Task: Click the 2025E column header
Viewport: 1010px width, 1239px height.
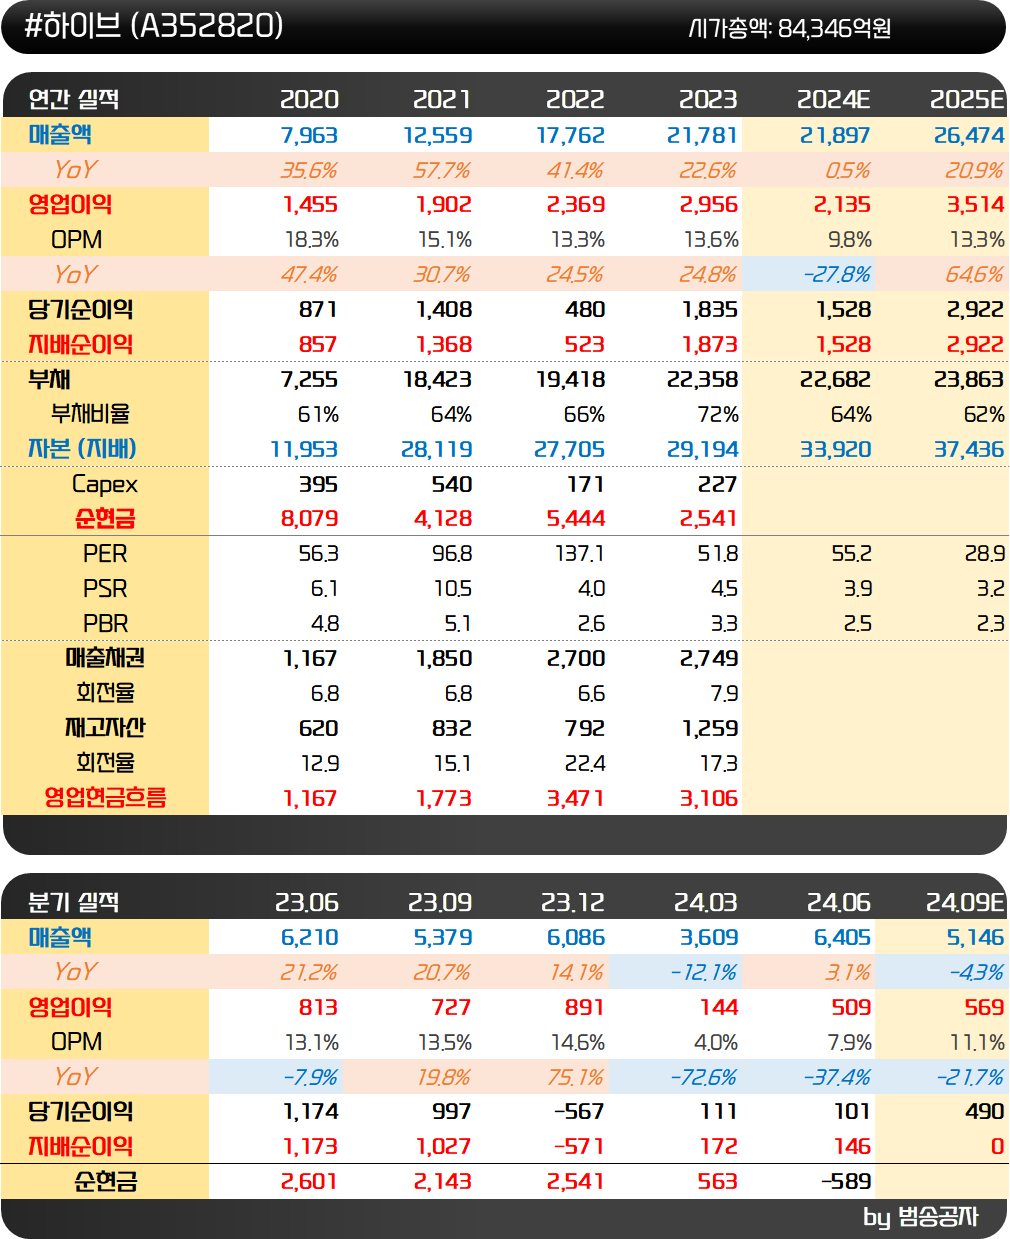Action: (x=967, y=99)
